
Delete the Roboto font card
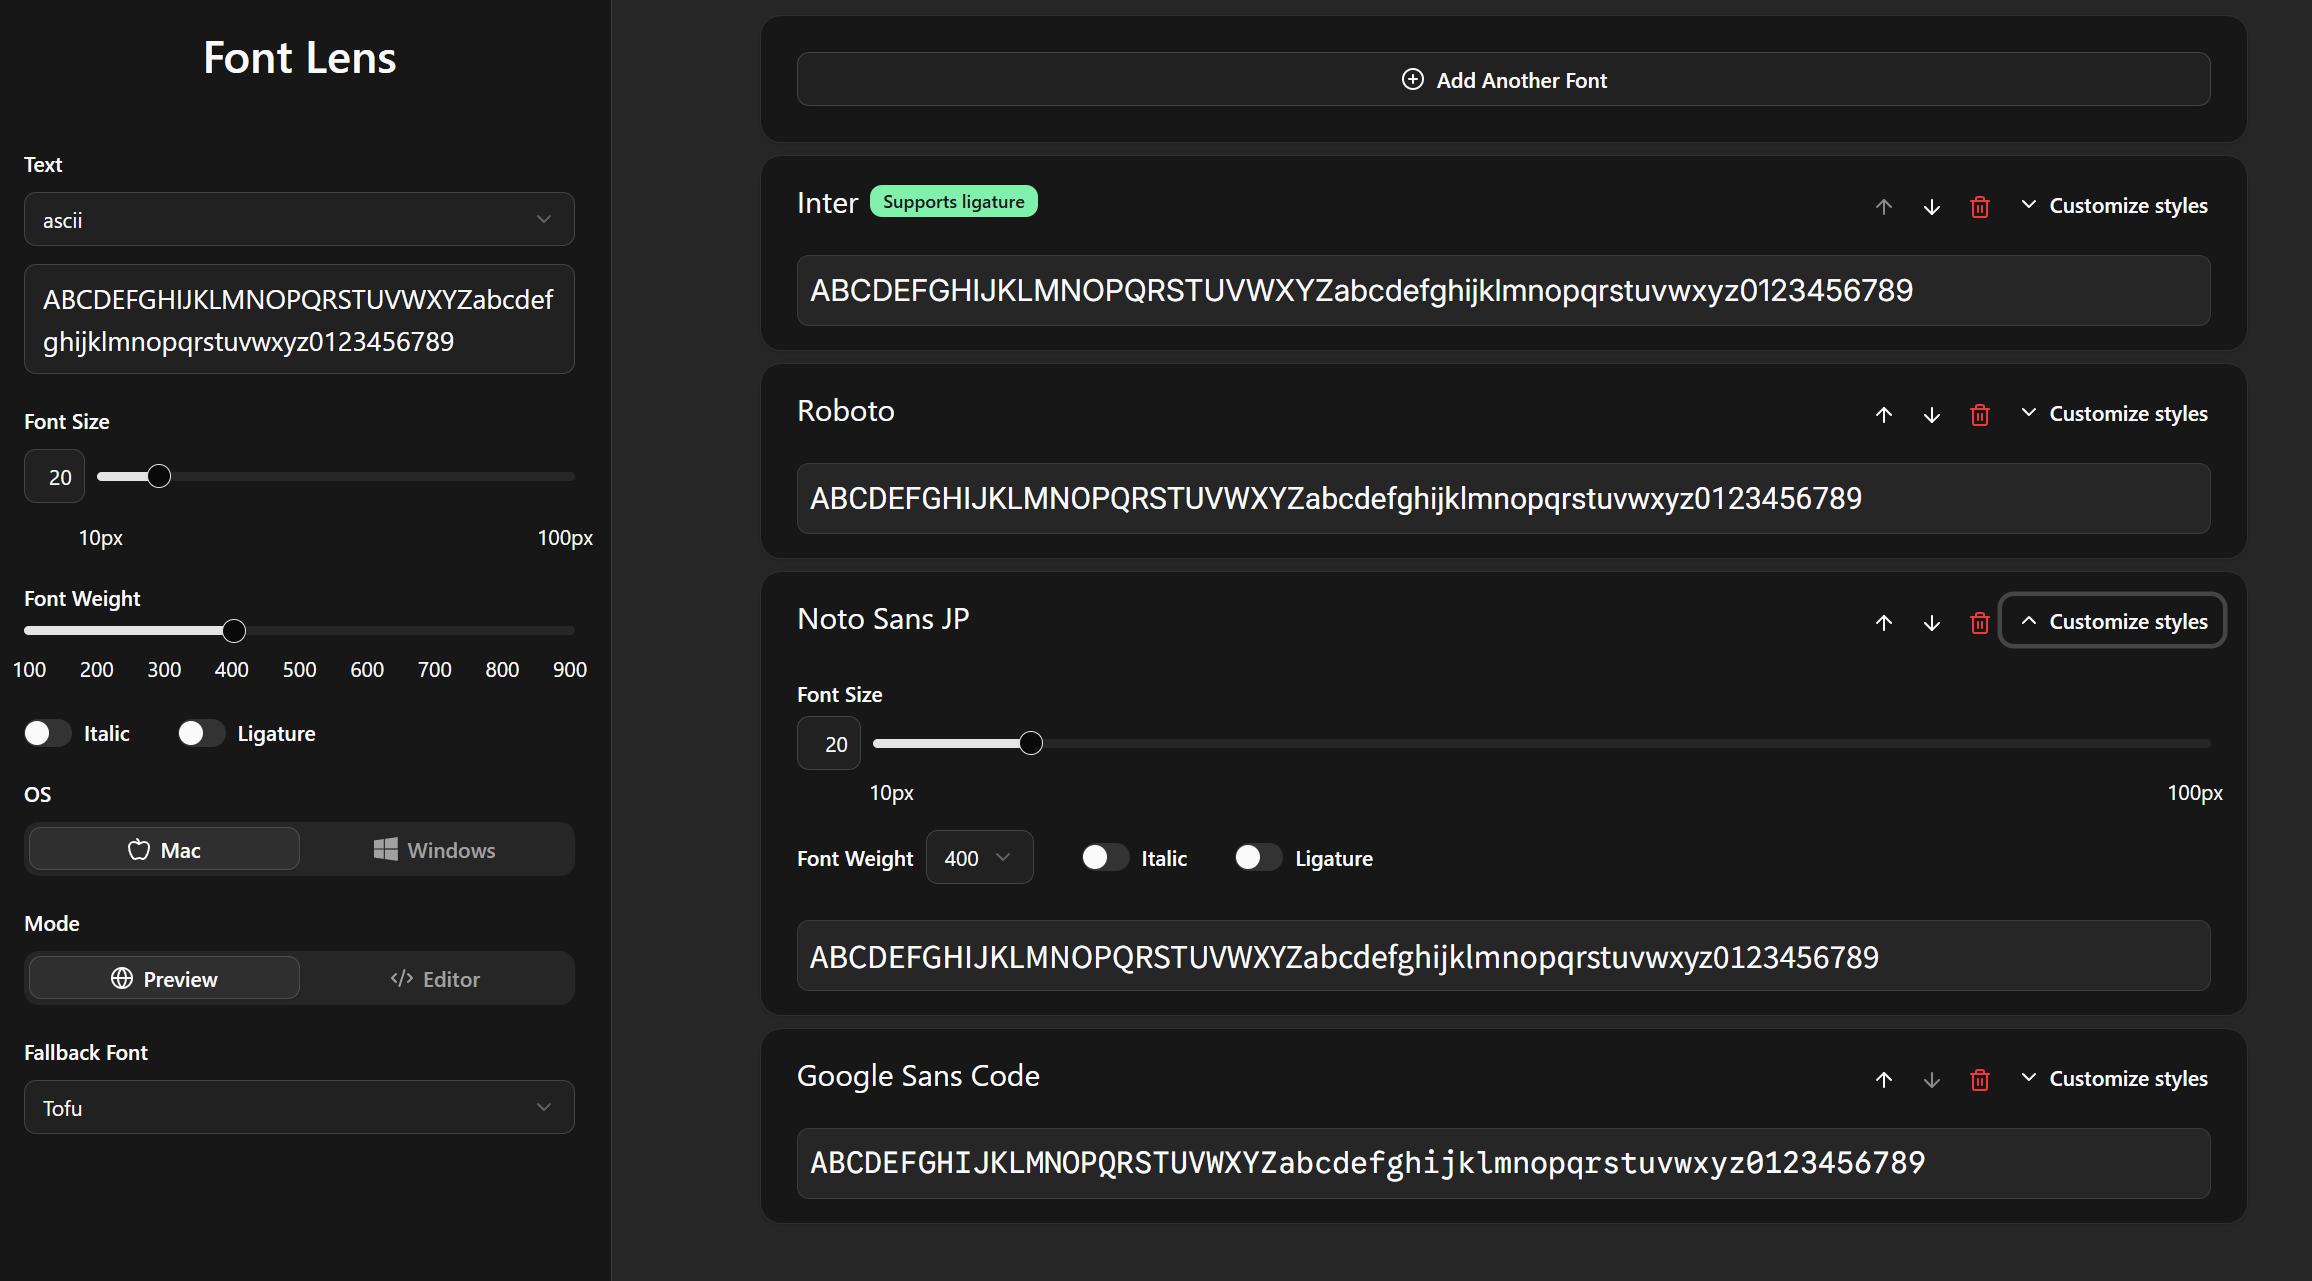click(x=1980, y=415)
